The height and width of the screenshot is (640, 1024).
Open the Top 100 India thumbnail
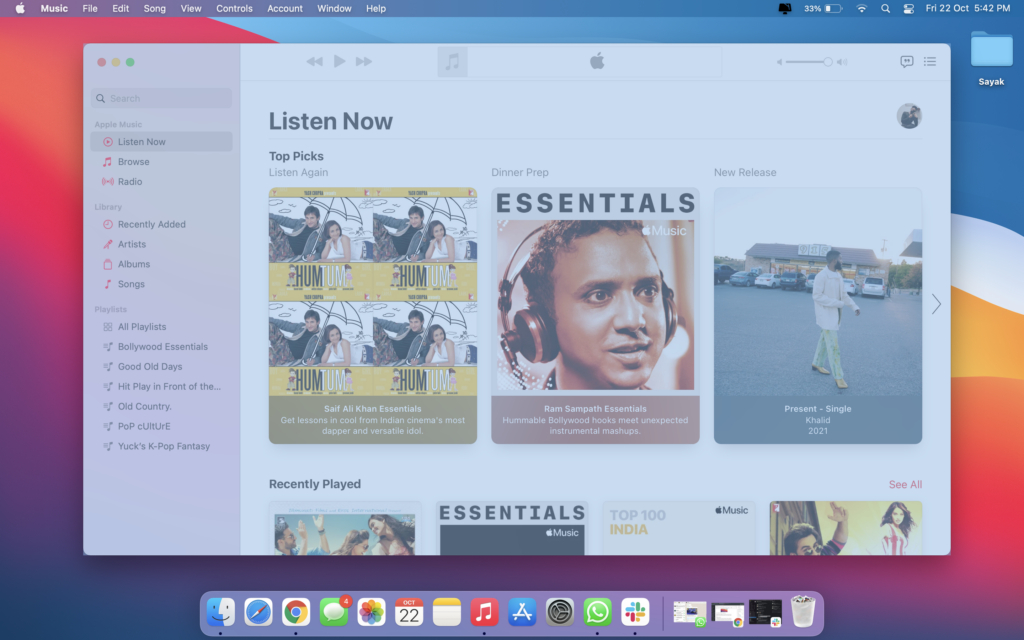pyautogui.click(x=679, y=528)
